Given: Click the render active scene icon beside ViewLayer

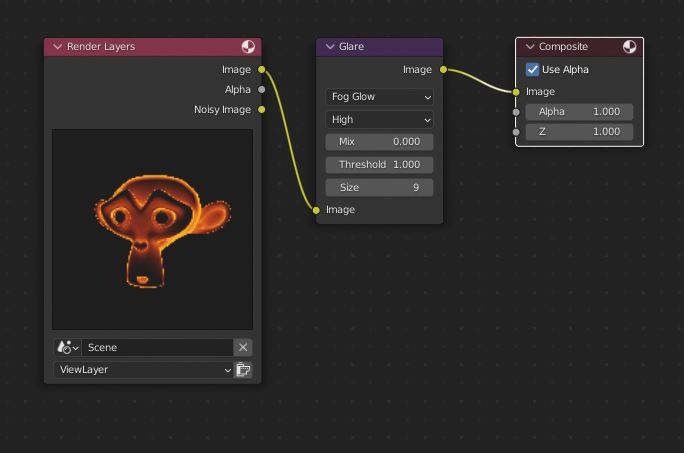Looking at the screenshot, I should 243,370.
